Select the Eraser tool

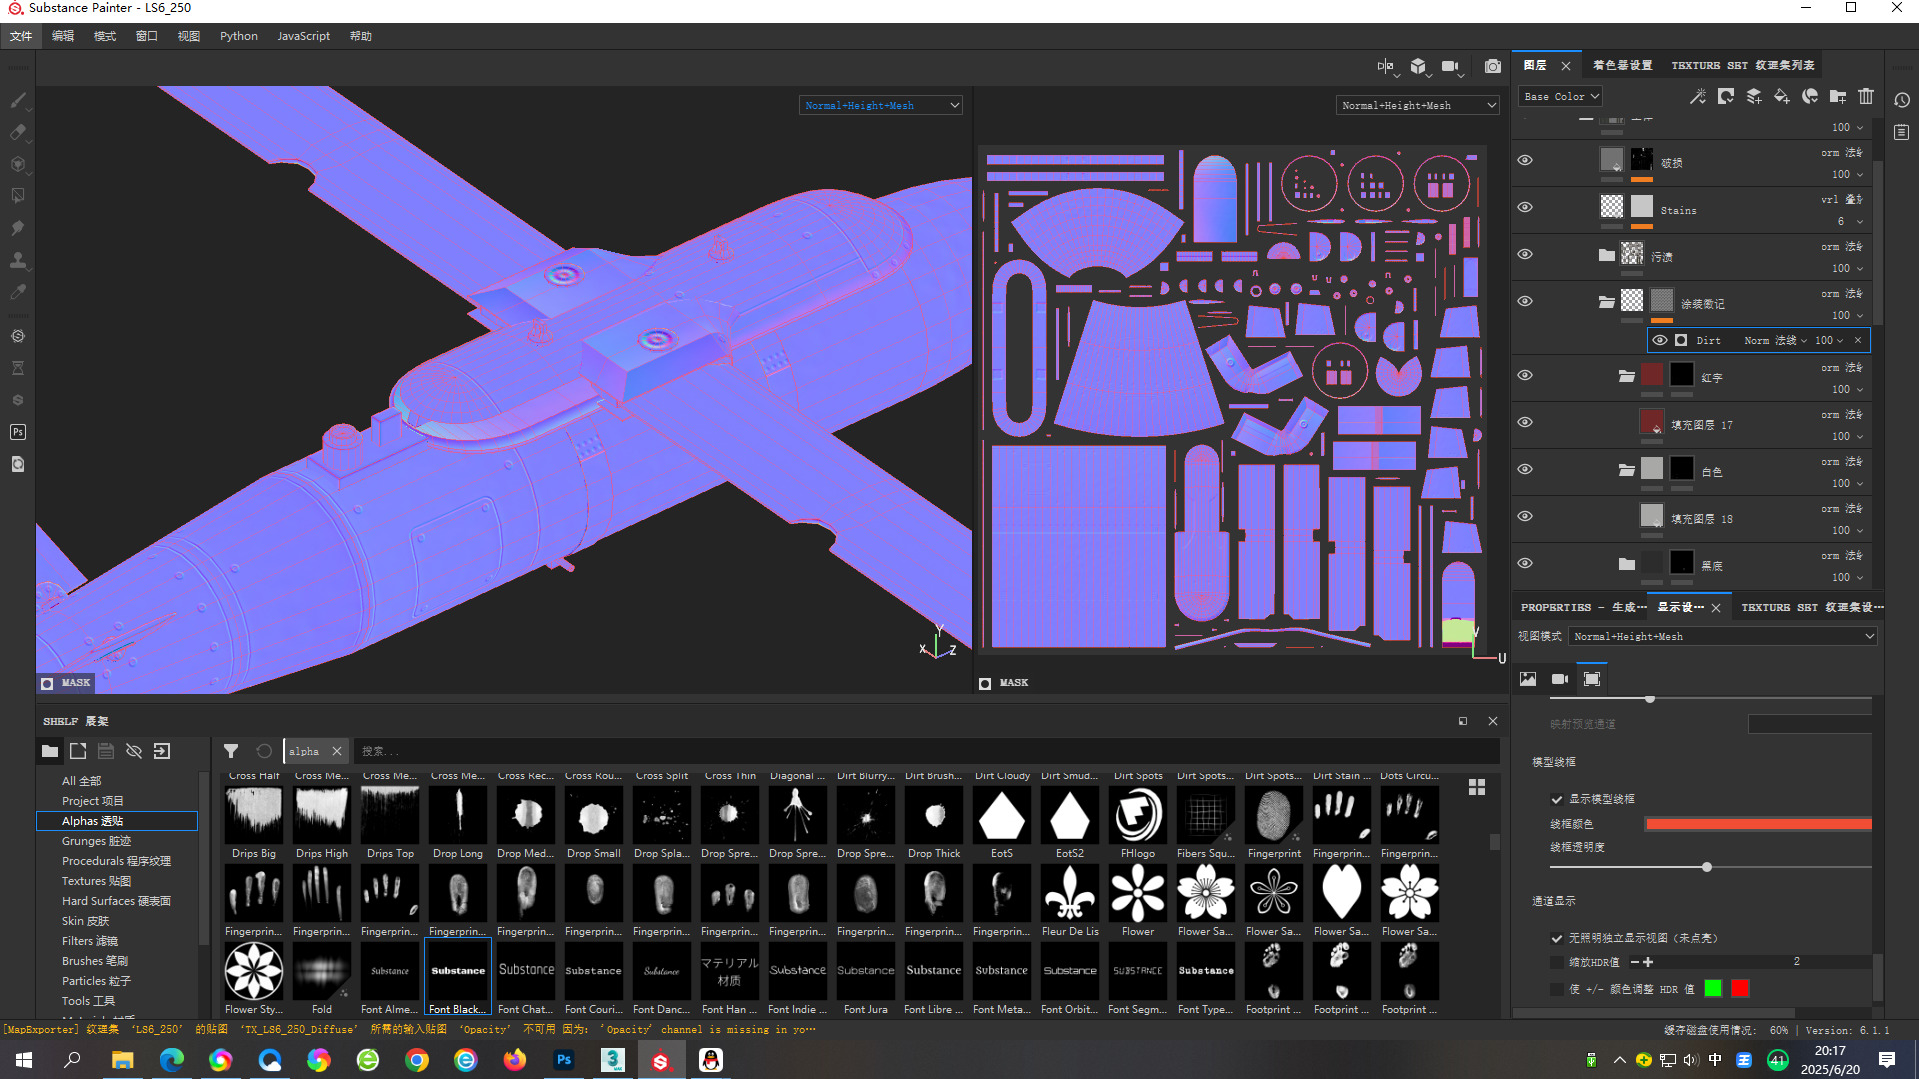tap(18, 132)
